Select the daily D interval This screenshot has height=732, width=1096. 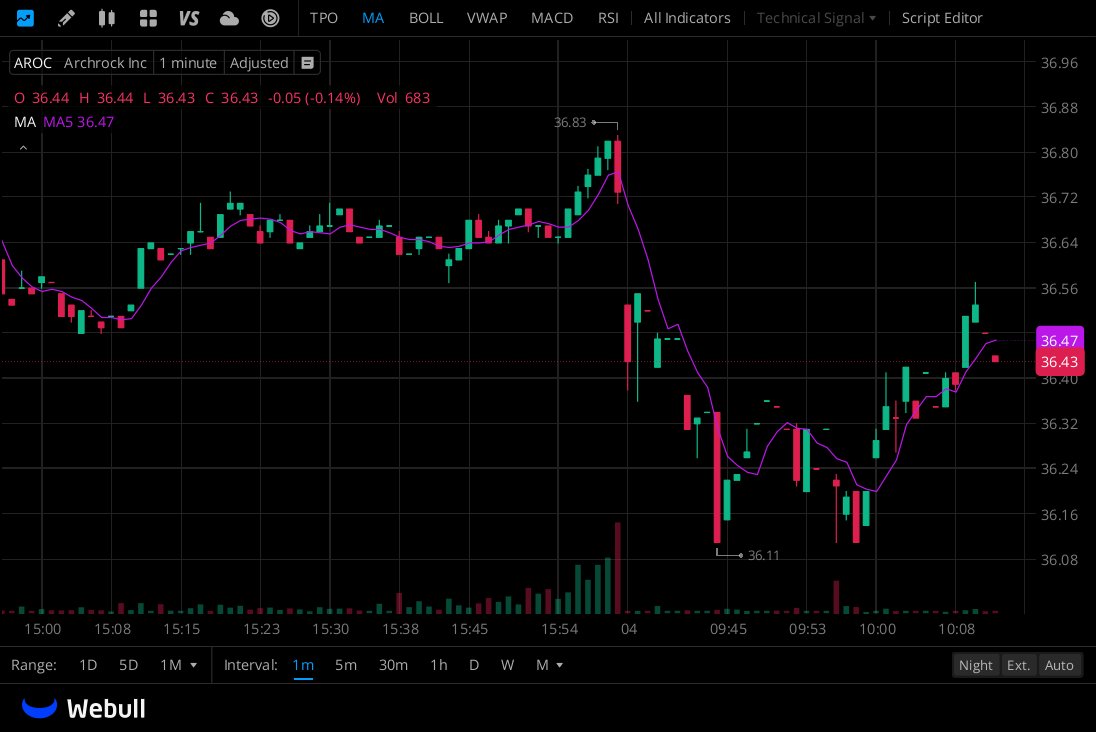coord(474,665)
